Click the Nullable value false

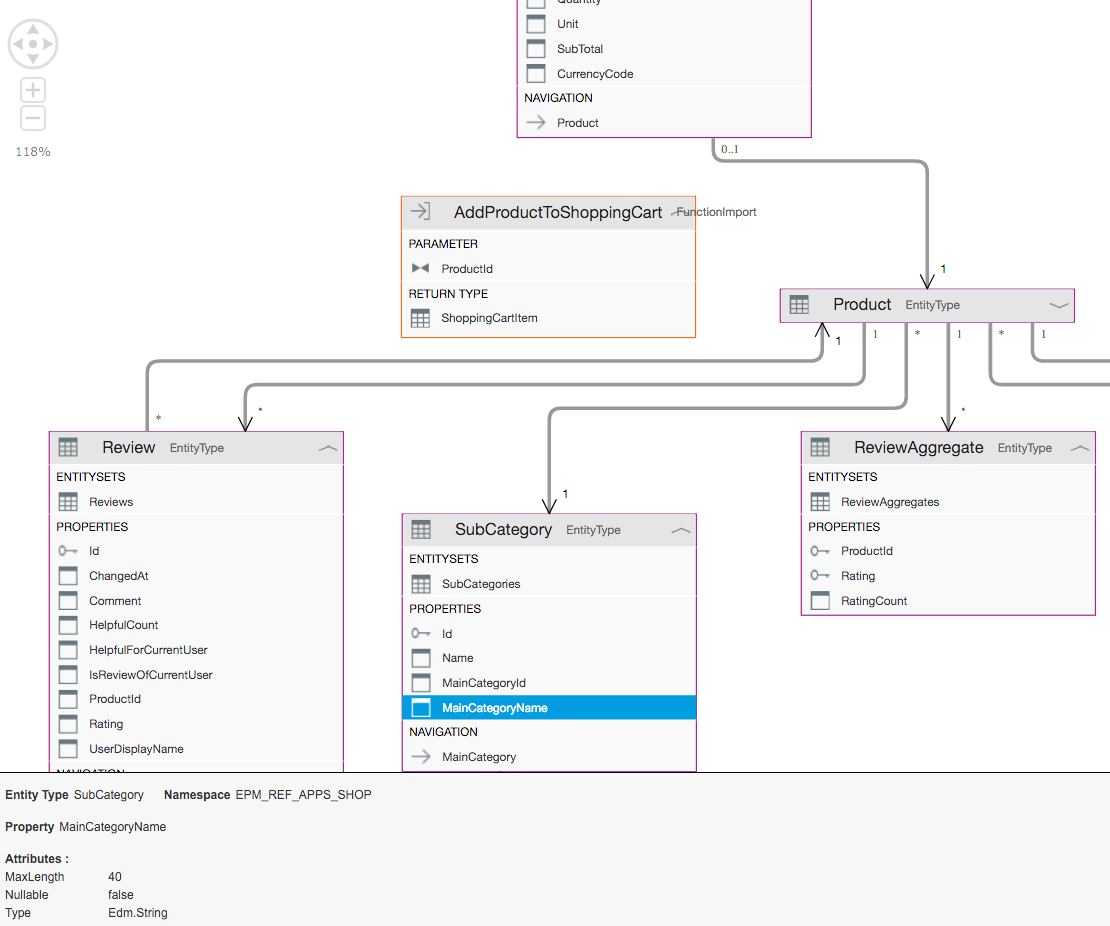click(x=120, y=895)
